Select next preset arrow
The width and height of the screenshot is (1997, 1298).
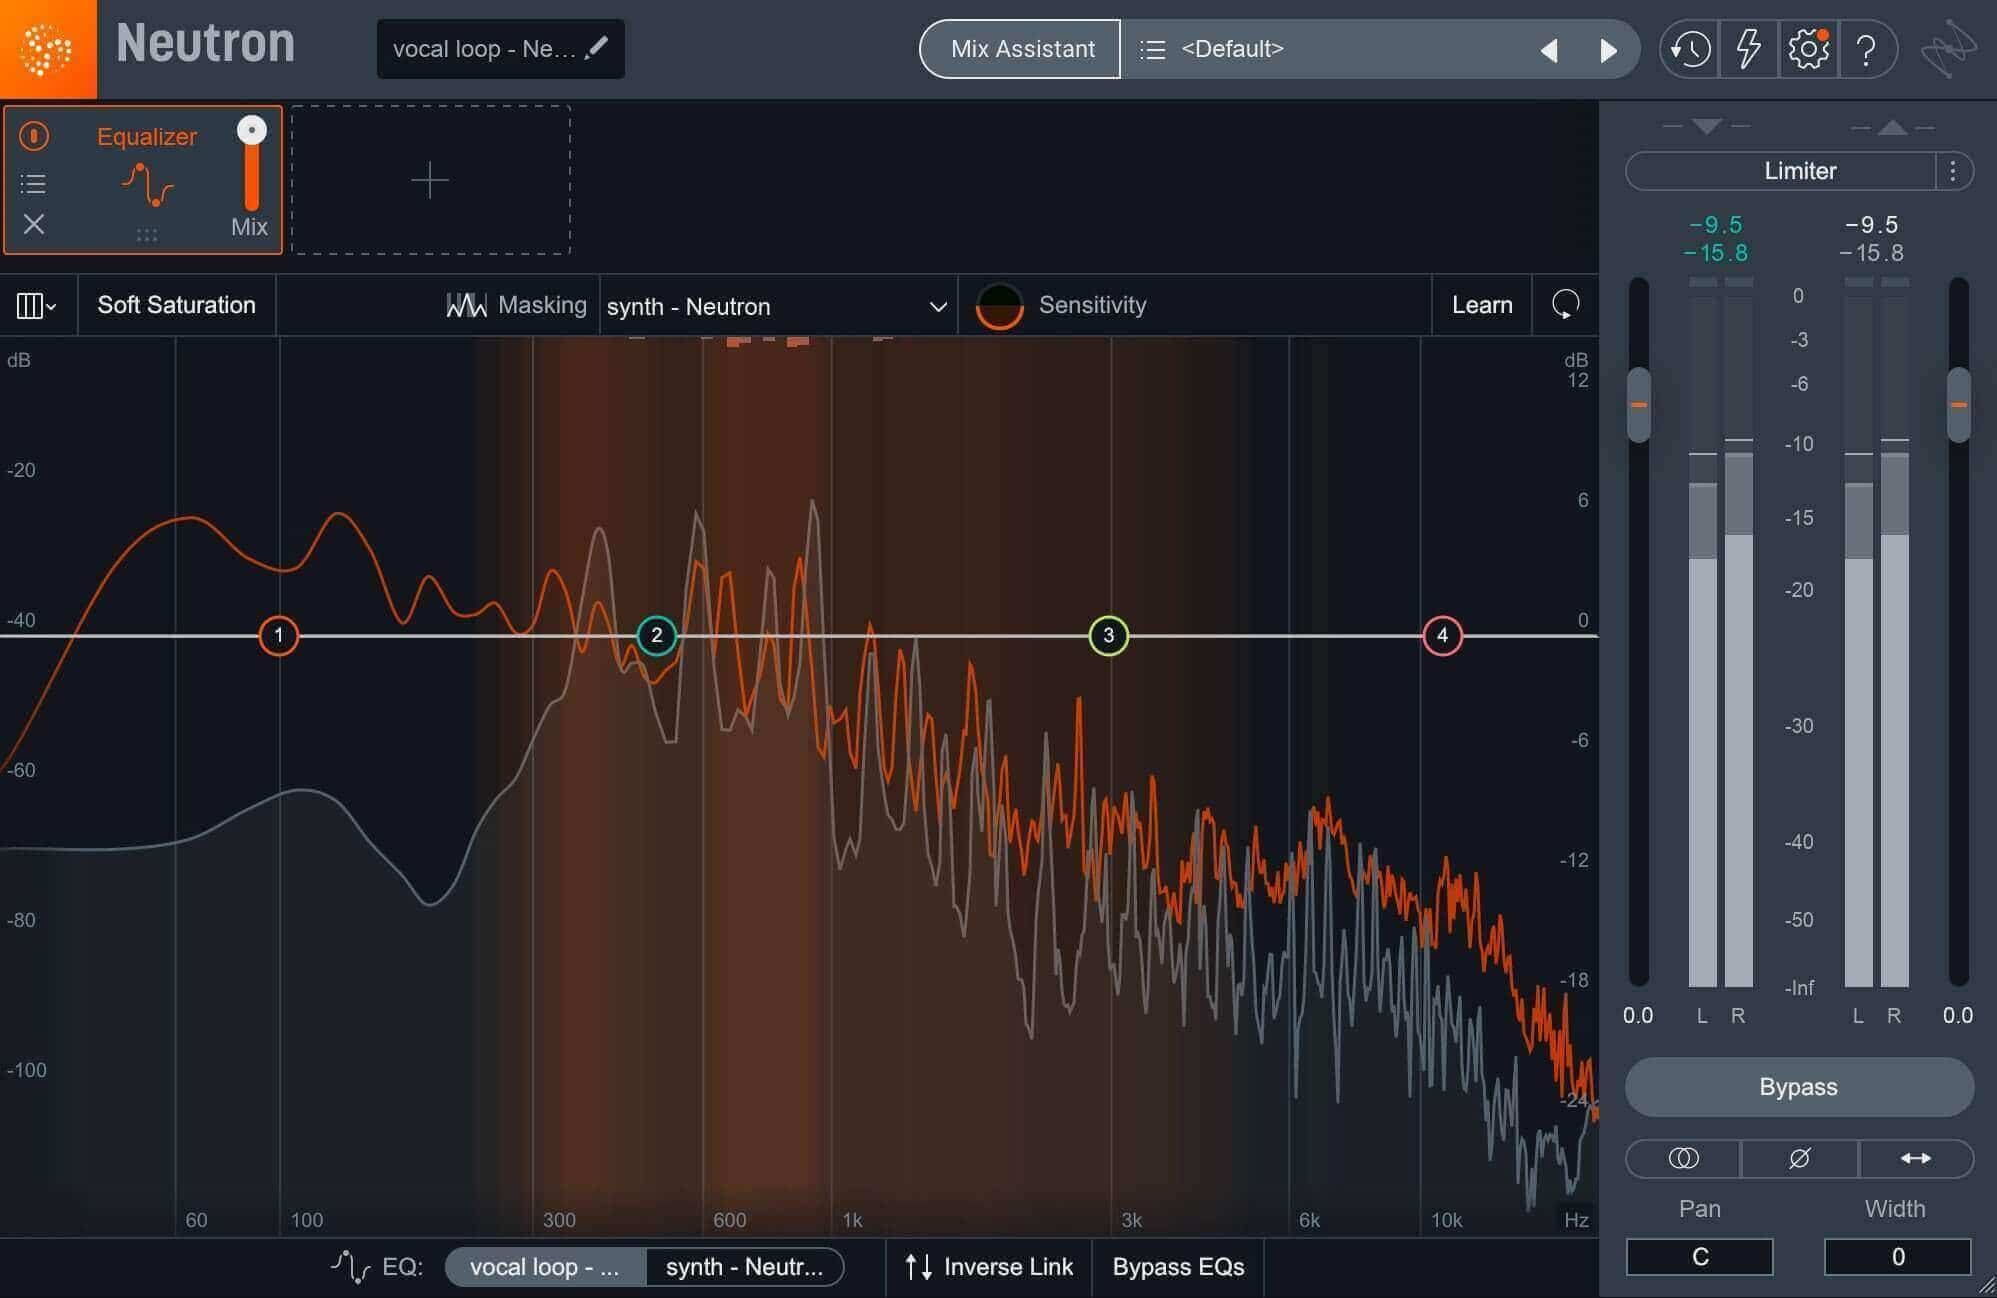(1608, 50)
